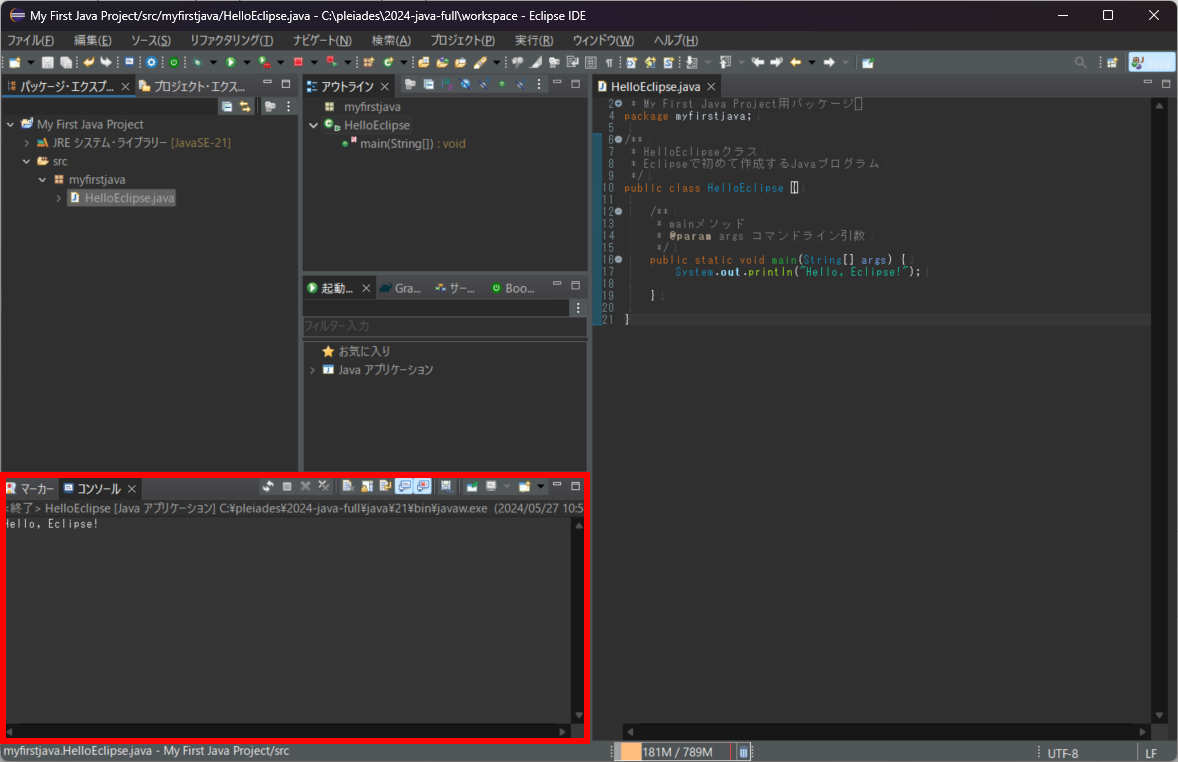Click the New Java Class icon

[x=388, y=62]
